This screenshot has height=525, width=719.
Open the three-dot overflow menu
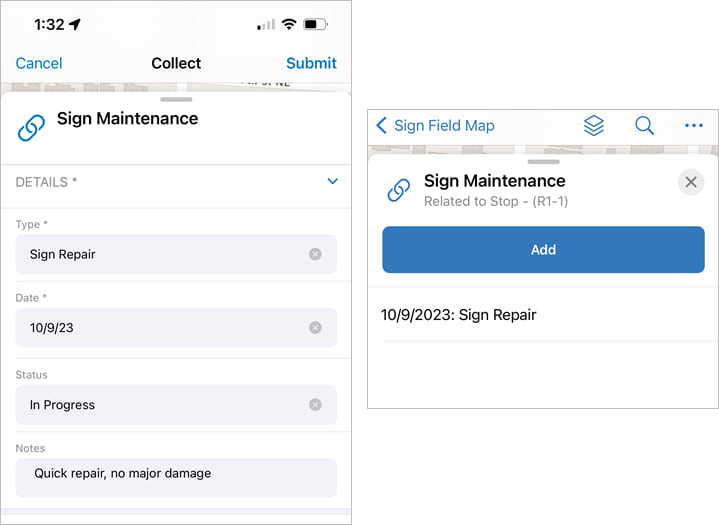pyautogui.click(x=694, y=126)
